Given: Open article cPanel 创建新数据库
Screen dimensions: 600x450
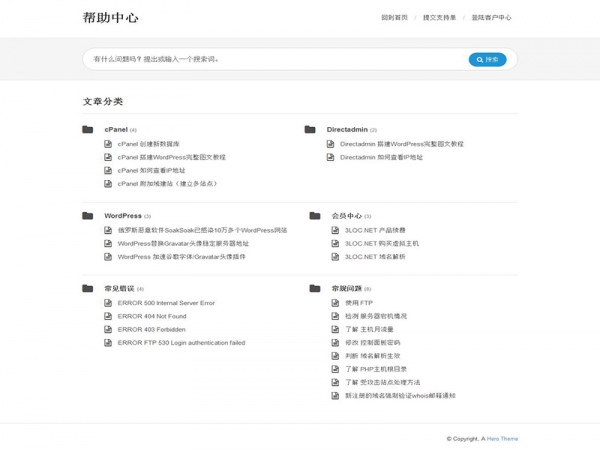Looking at the screenshot, I should 148,144.
